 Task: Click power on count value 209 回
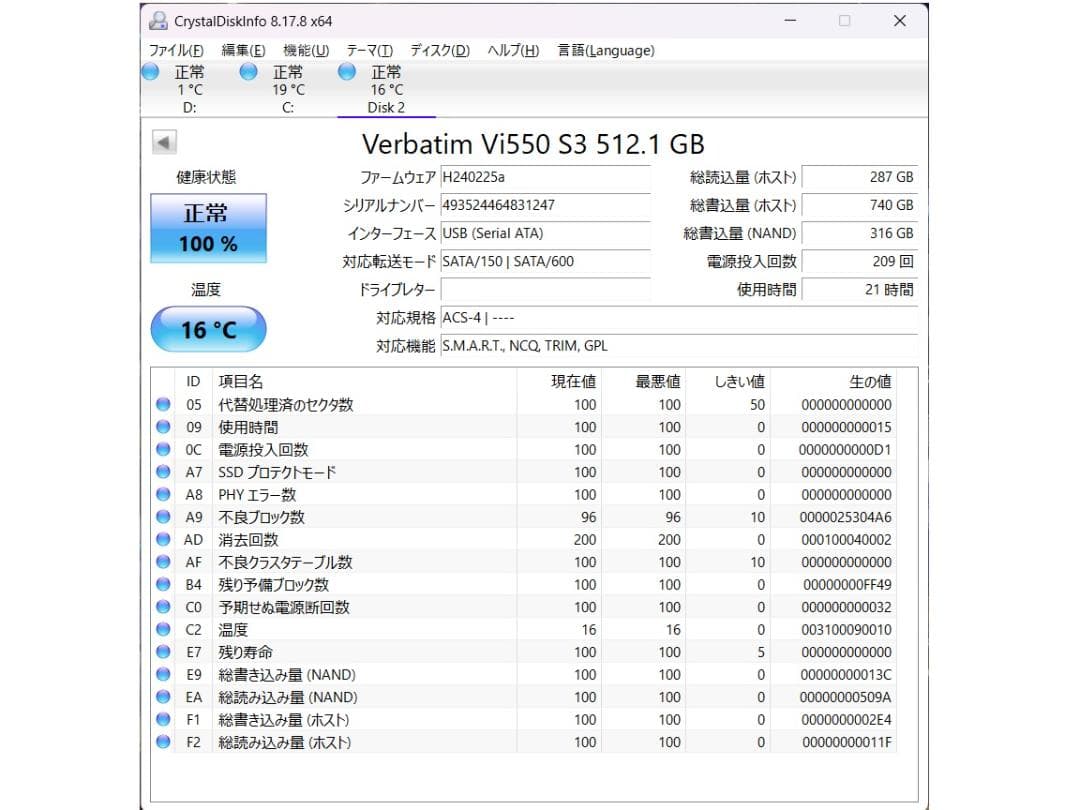860,262
